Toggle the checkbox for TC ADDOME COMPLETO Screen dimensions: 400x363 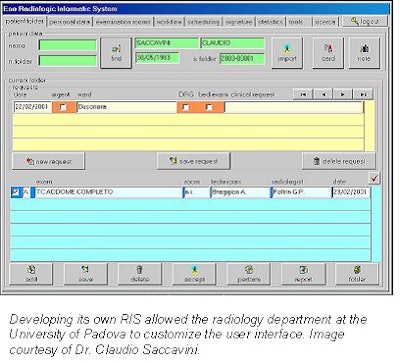[16, 192]
